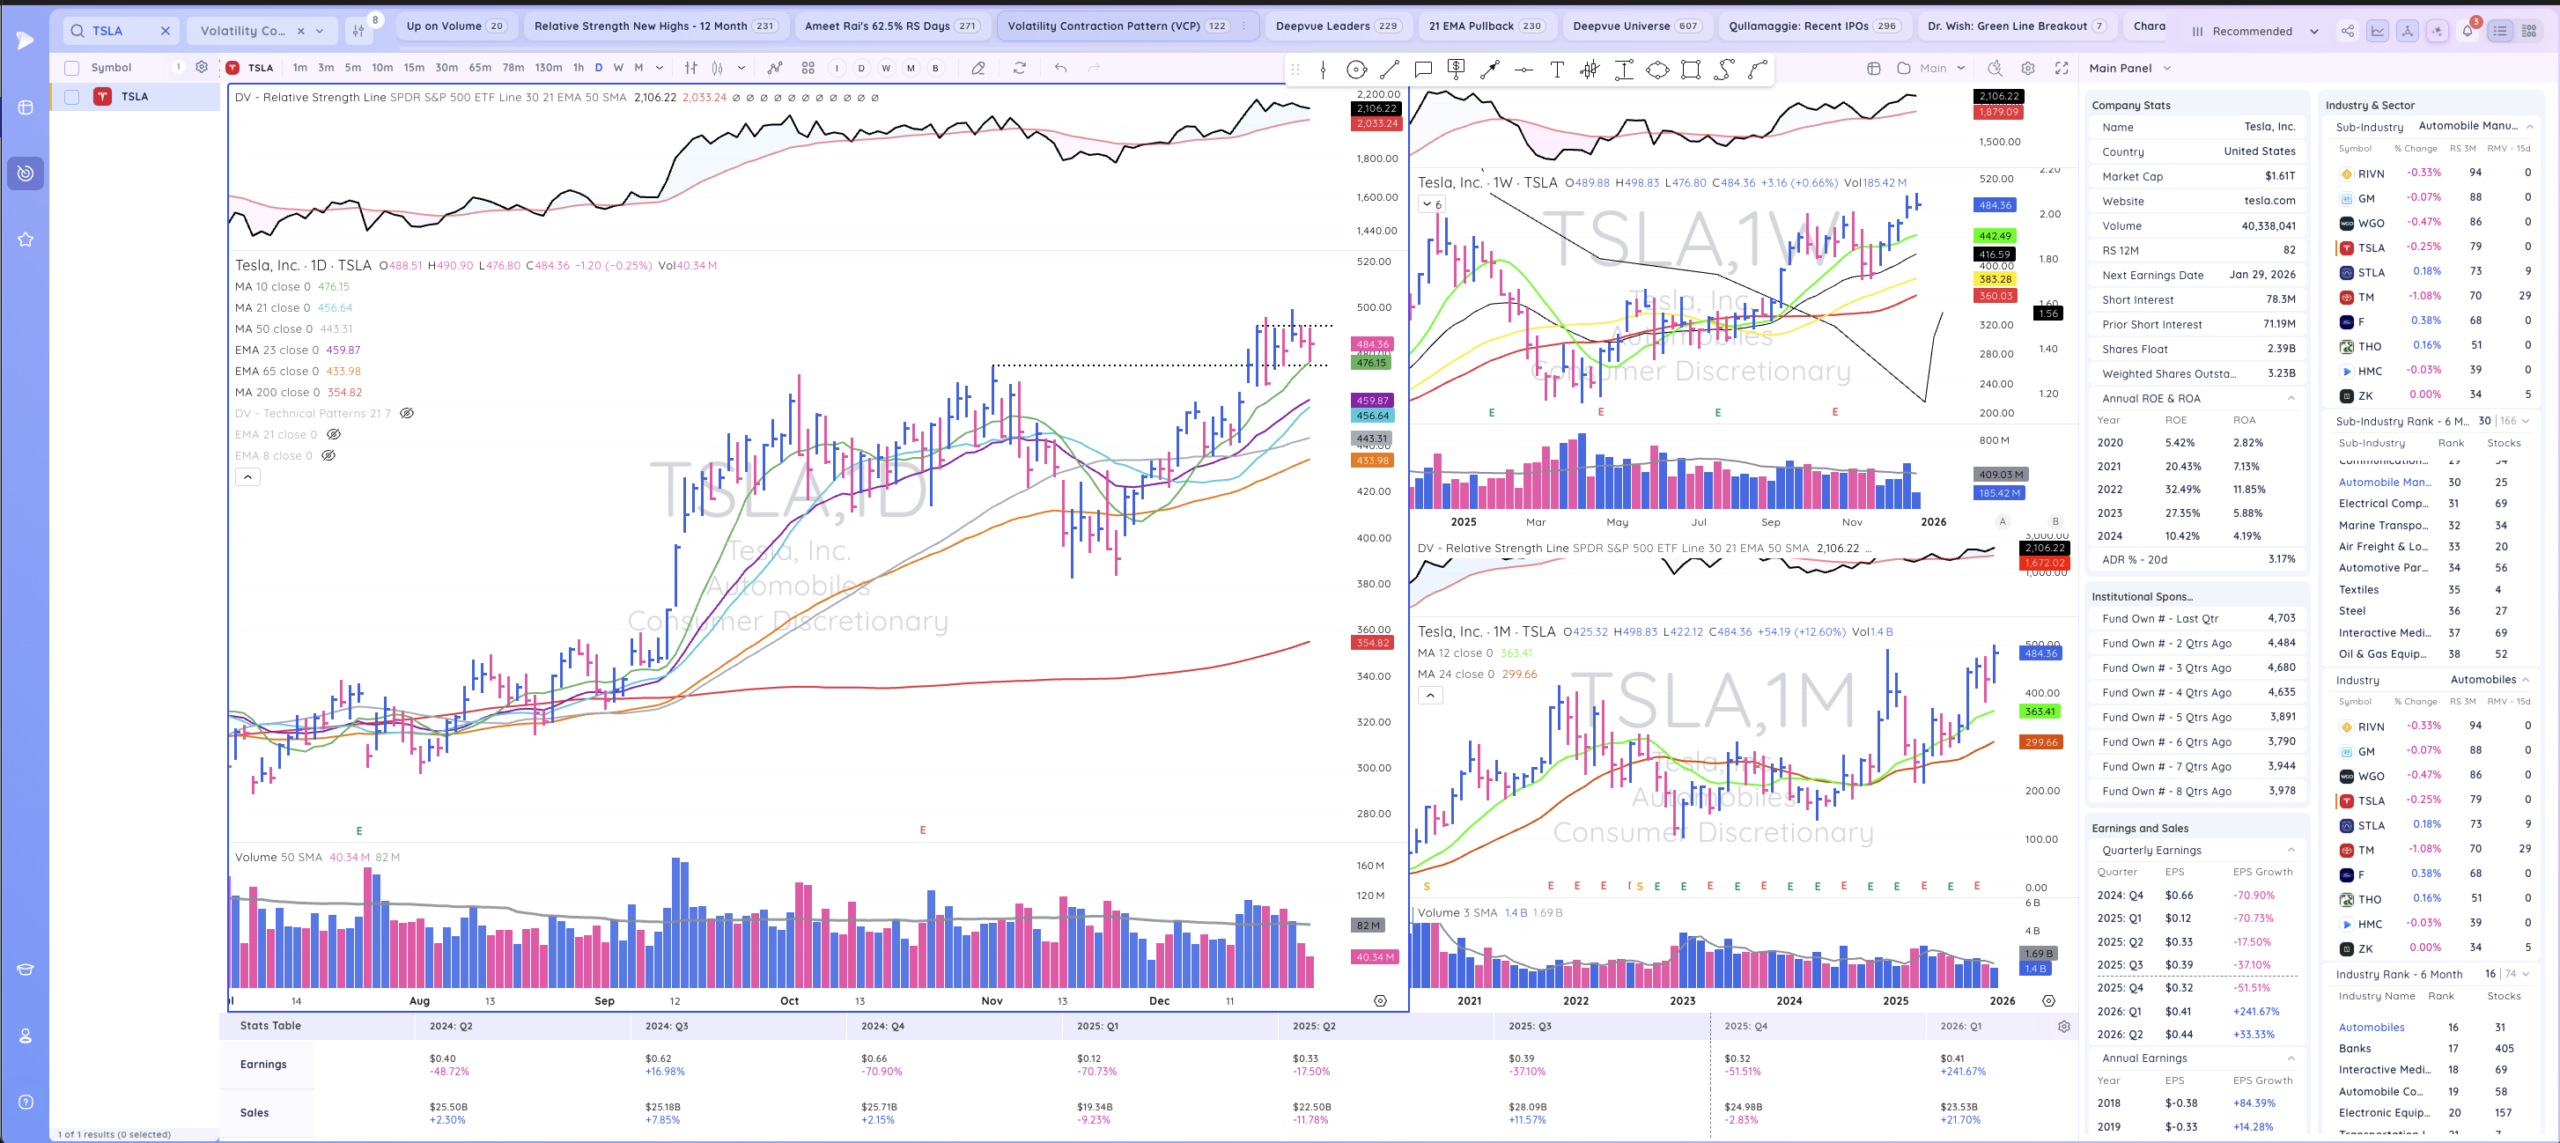Click the eraser icon in chart toolbar
This screenshot has height=1143, width=2560.
click(978, 68)
